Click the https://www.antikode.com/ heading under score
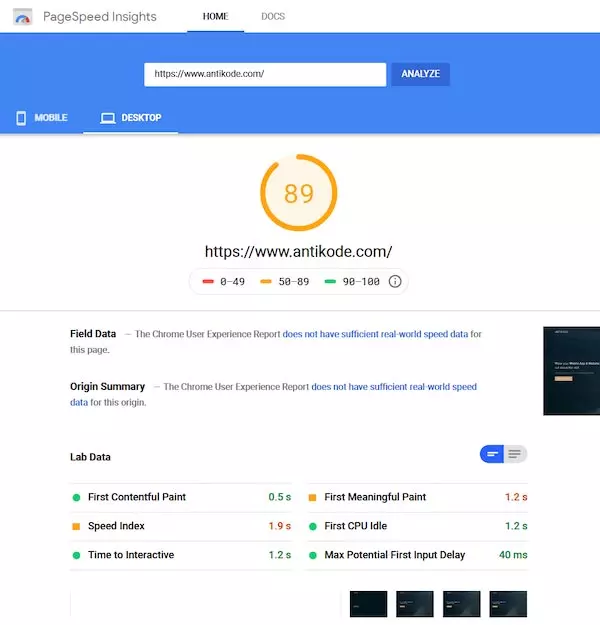This screenshot has width=600, height=625. pos(299,252)
